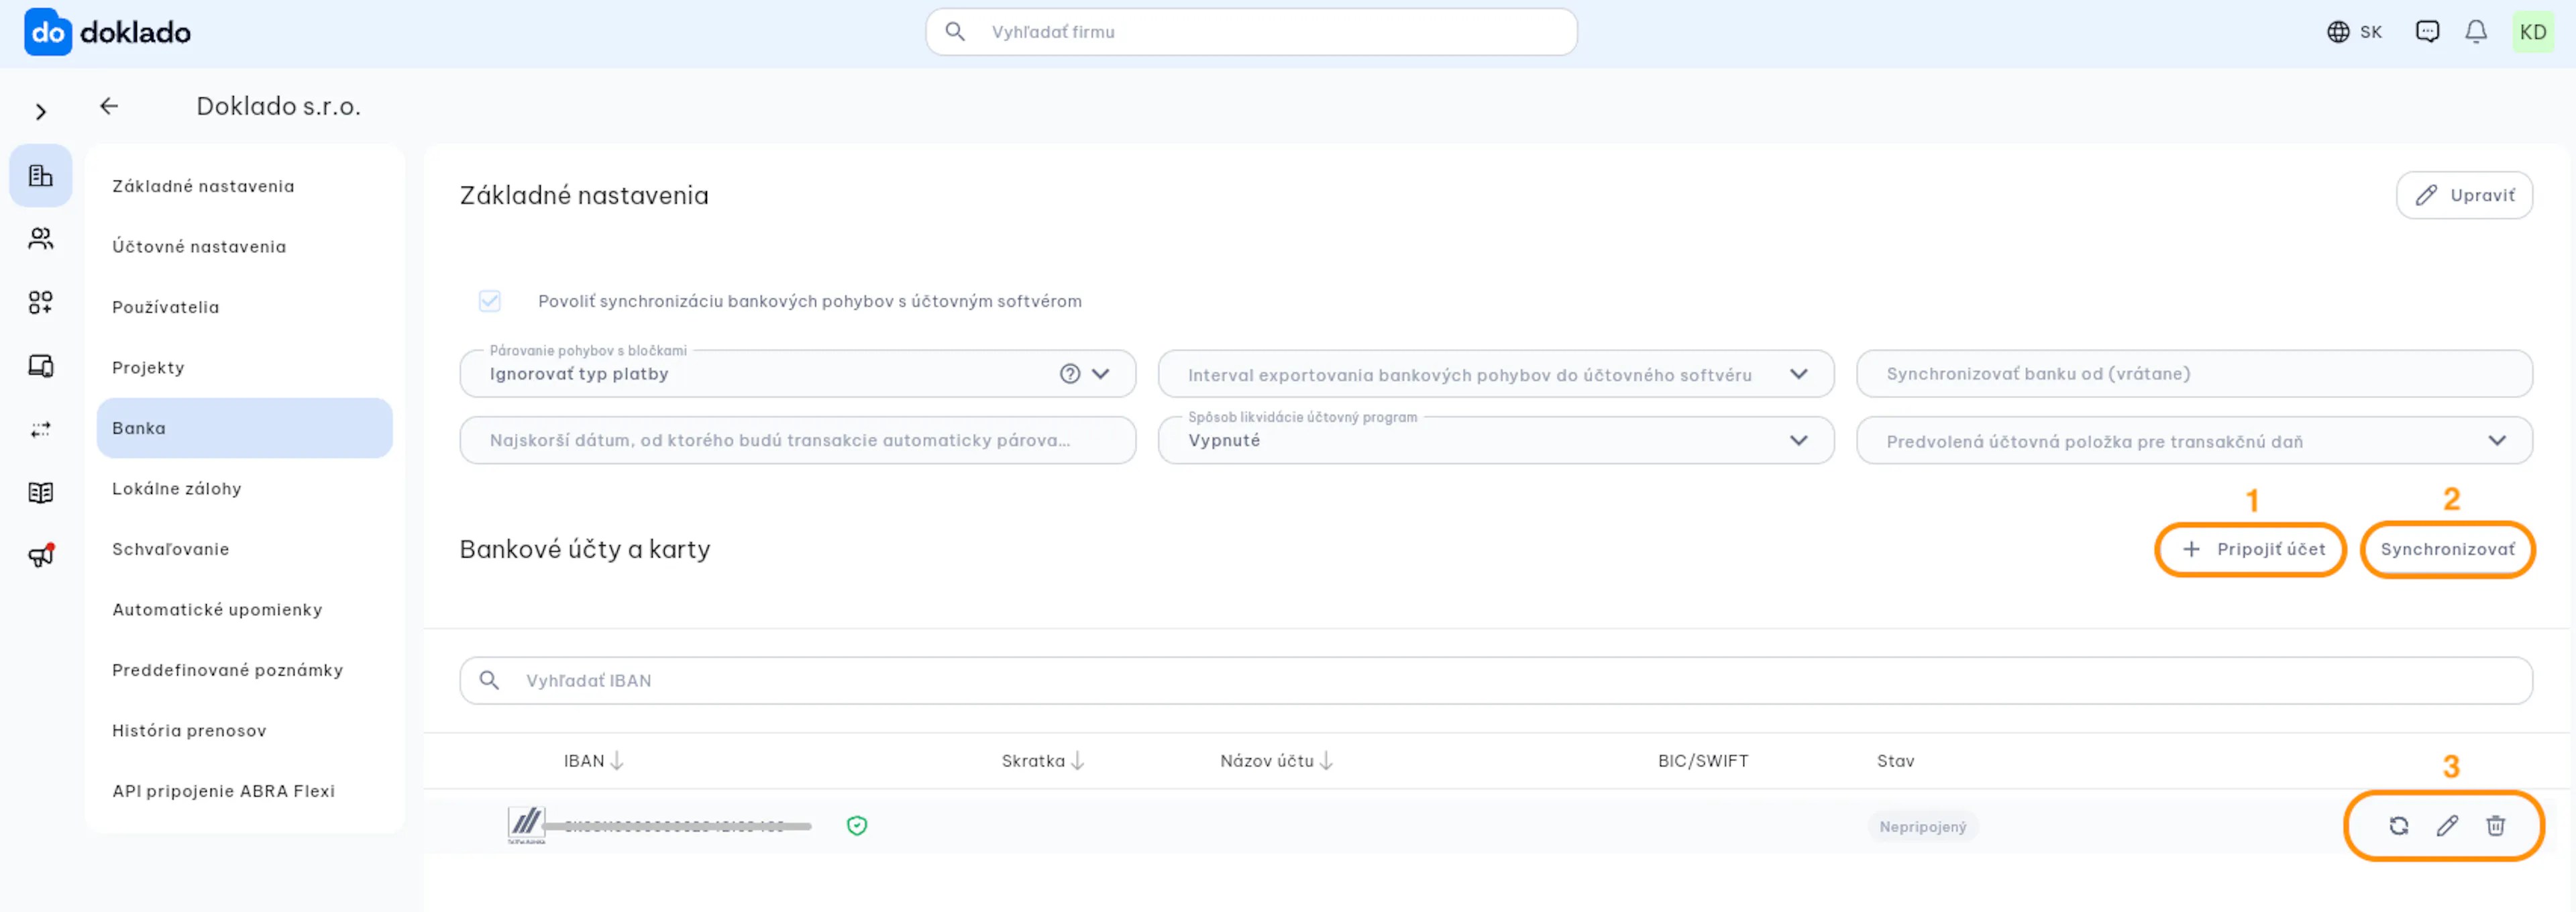Viewport: 2576px width, 912px height.
Task: Sort the table by IBAN column
Action: tap(593, 761)
